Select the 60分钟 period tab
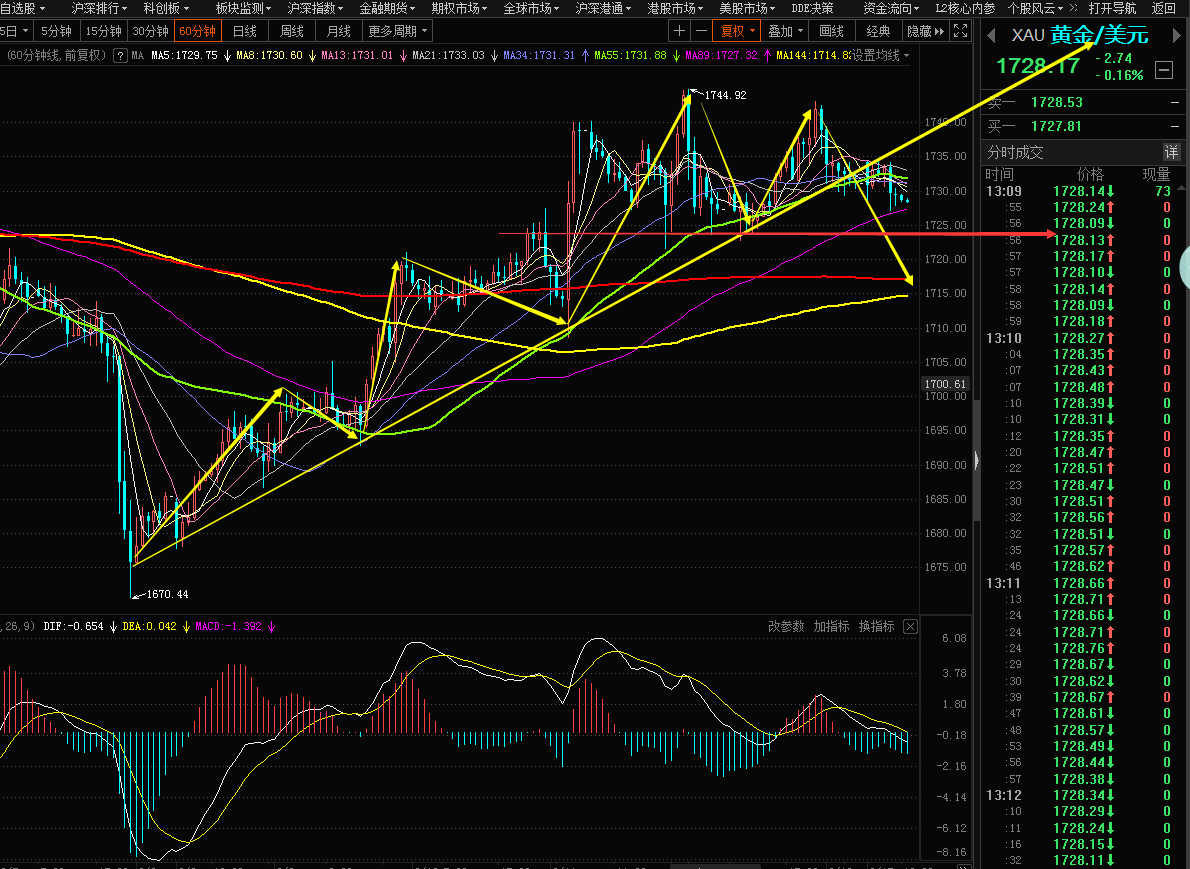The width and height of the screenshot is (1190, 869). (x=197, y=31)
